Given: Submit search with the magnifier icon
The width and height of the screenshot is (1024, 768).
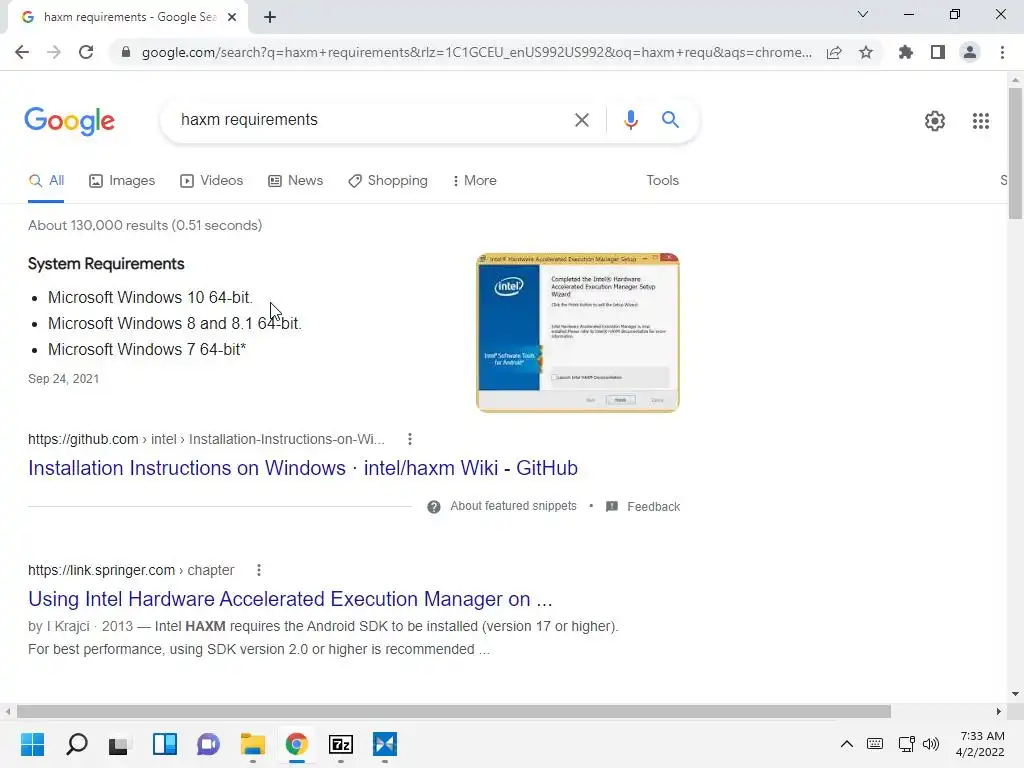Looking at the screenshot, I should tap(670, 120).
